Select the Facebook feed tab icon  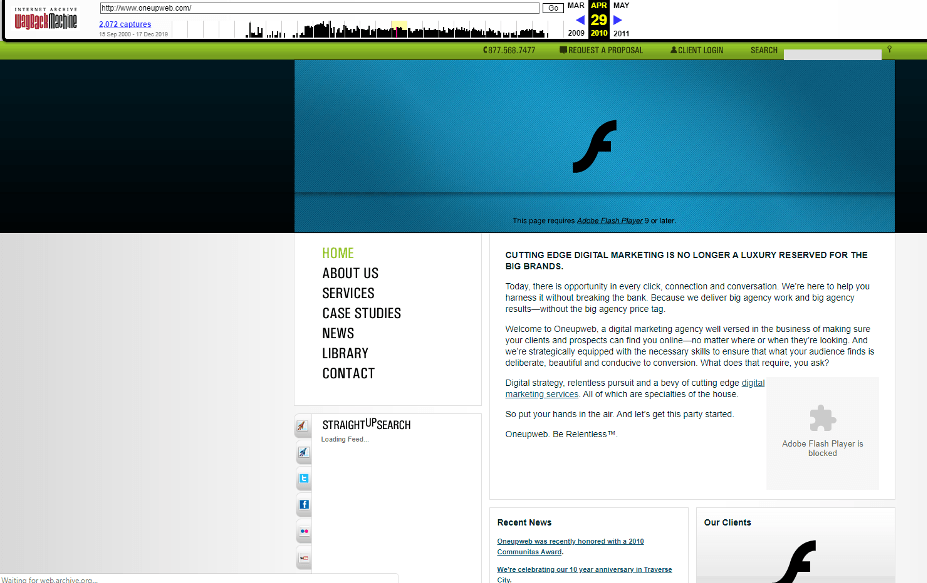tap(303, 504)
